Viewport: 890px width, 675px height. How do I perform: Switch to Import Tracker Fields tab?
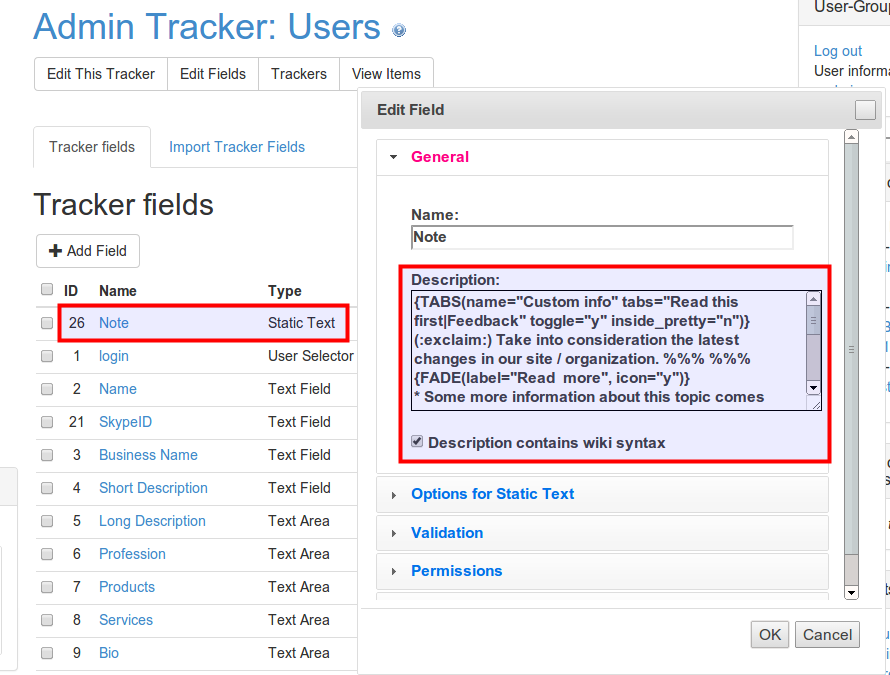(x=237, y=147)
